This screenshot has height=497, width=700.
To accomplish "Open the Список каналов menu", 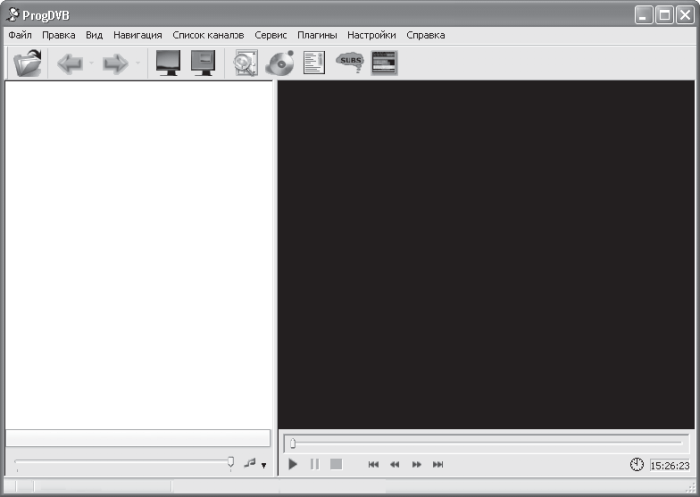I will pyautogui.click(x=208, y=35).
